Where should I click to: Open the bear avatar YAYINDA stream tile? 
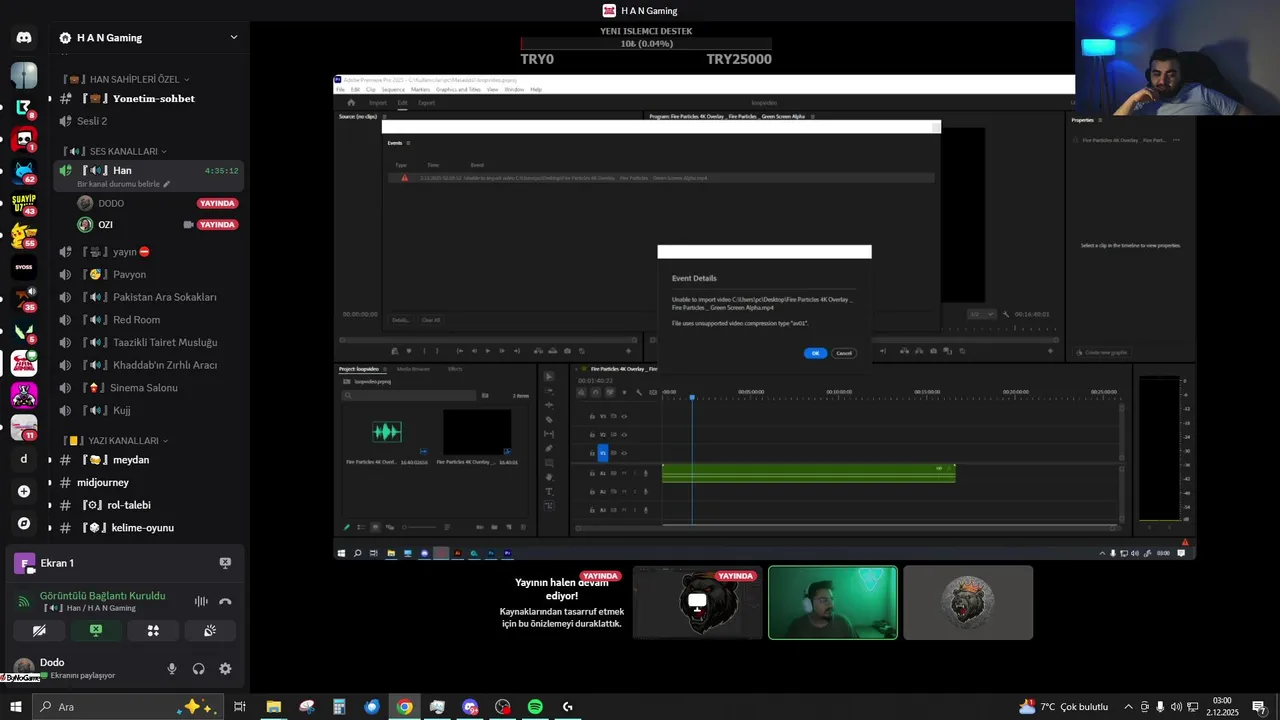point(698,603)
